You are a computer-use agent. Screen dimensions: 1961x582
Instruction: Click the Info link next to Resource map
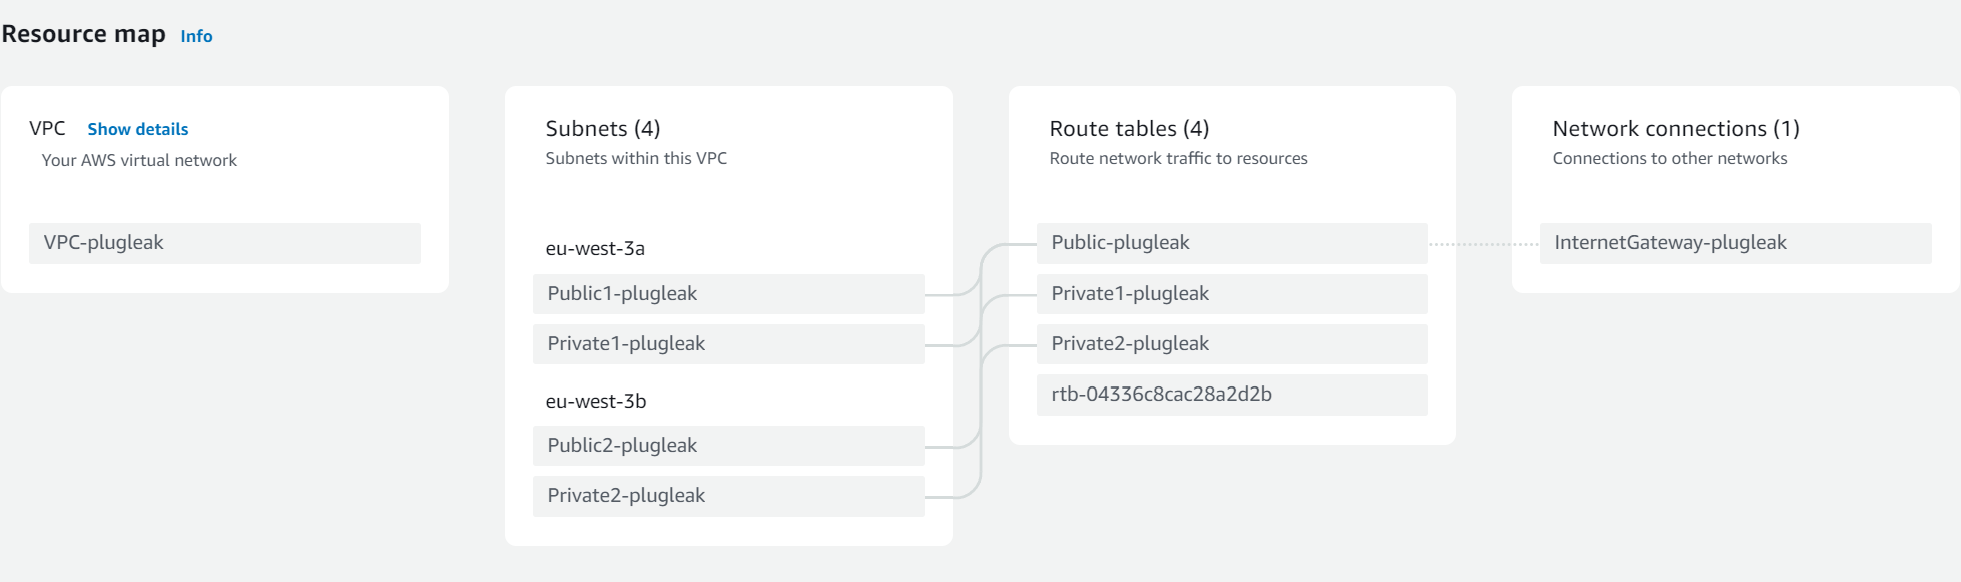[x=196, y=36]
